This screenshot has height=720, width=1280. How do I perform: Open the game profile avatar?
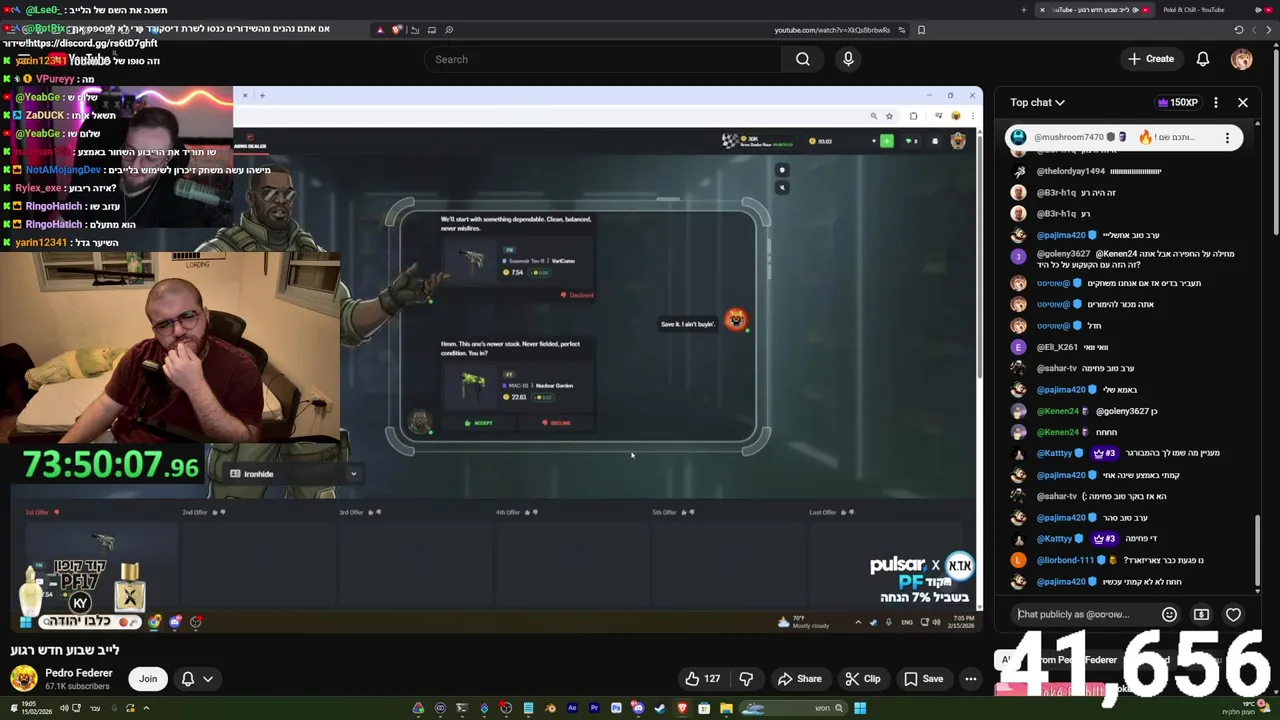pyautogui.click(x=958, y=141)
